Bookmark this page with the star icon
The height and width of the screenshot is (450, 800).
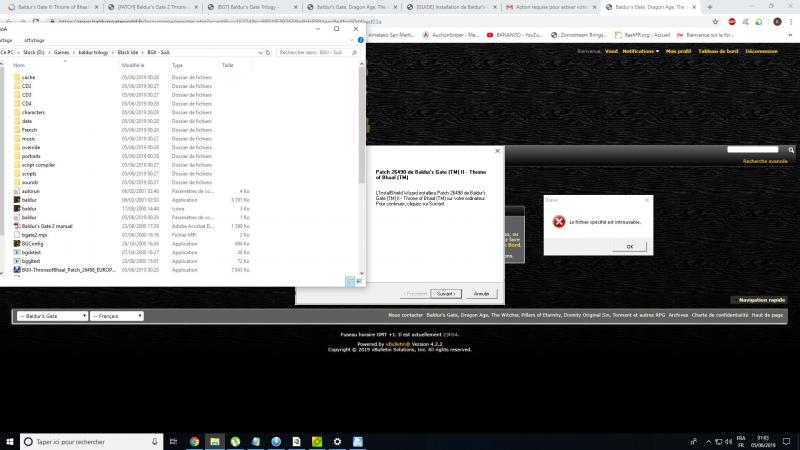(x=715, y=22)
